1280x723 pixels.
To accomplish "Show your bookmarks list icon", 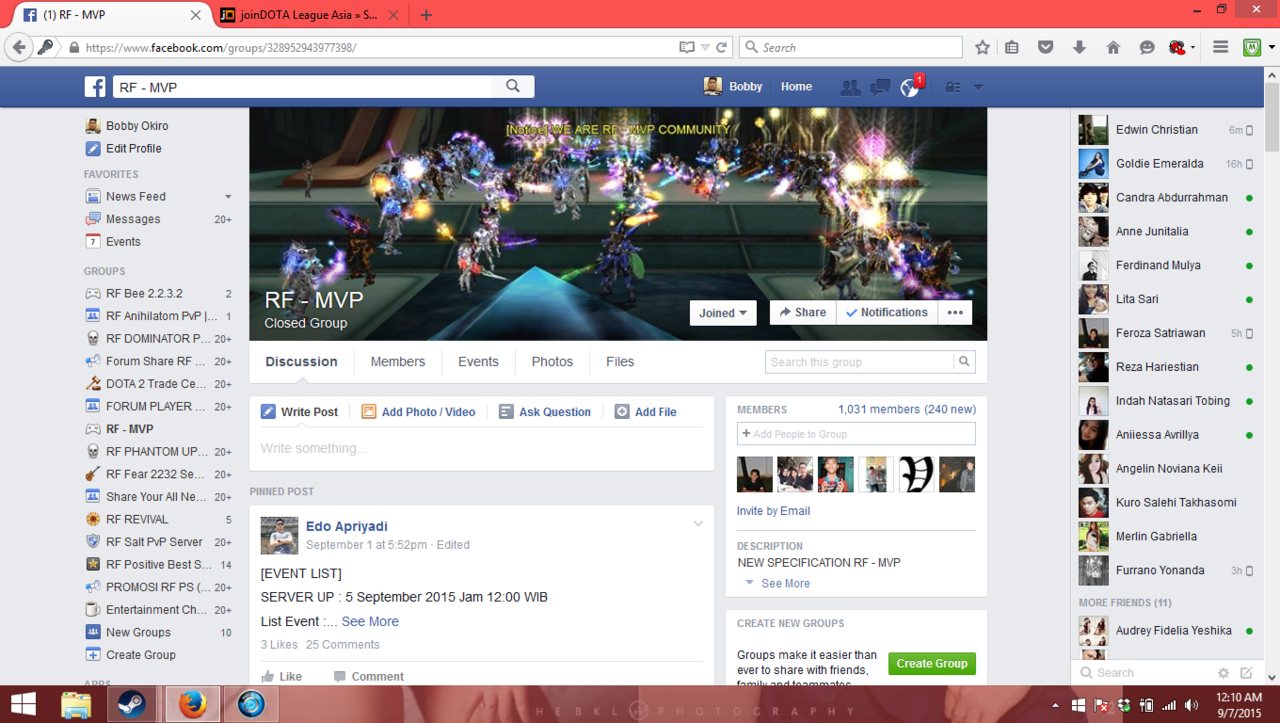I will 1012,47.
